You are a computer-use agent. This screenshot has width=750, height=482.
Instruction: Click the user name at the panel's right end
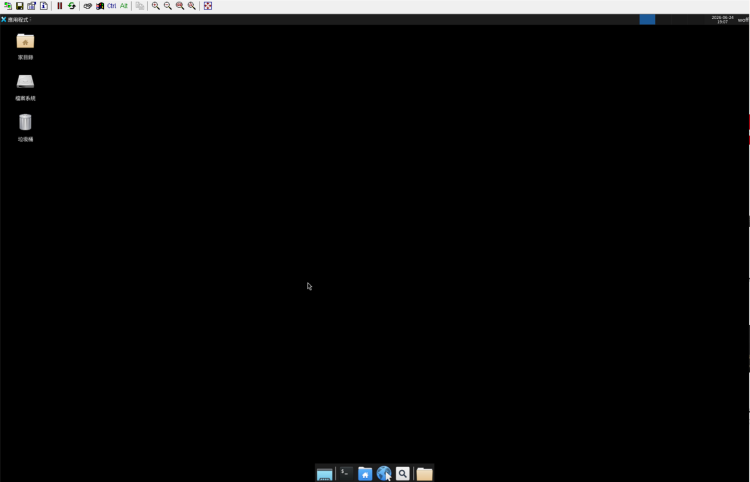[x=743, y=20]
